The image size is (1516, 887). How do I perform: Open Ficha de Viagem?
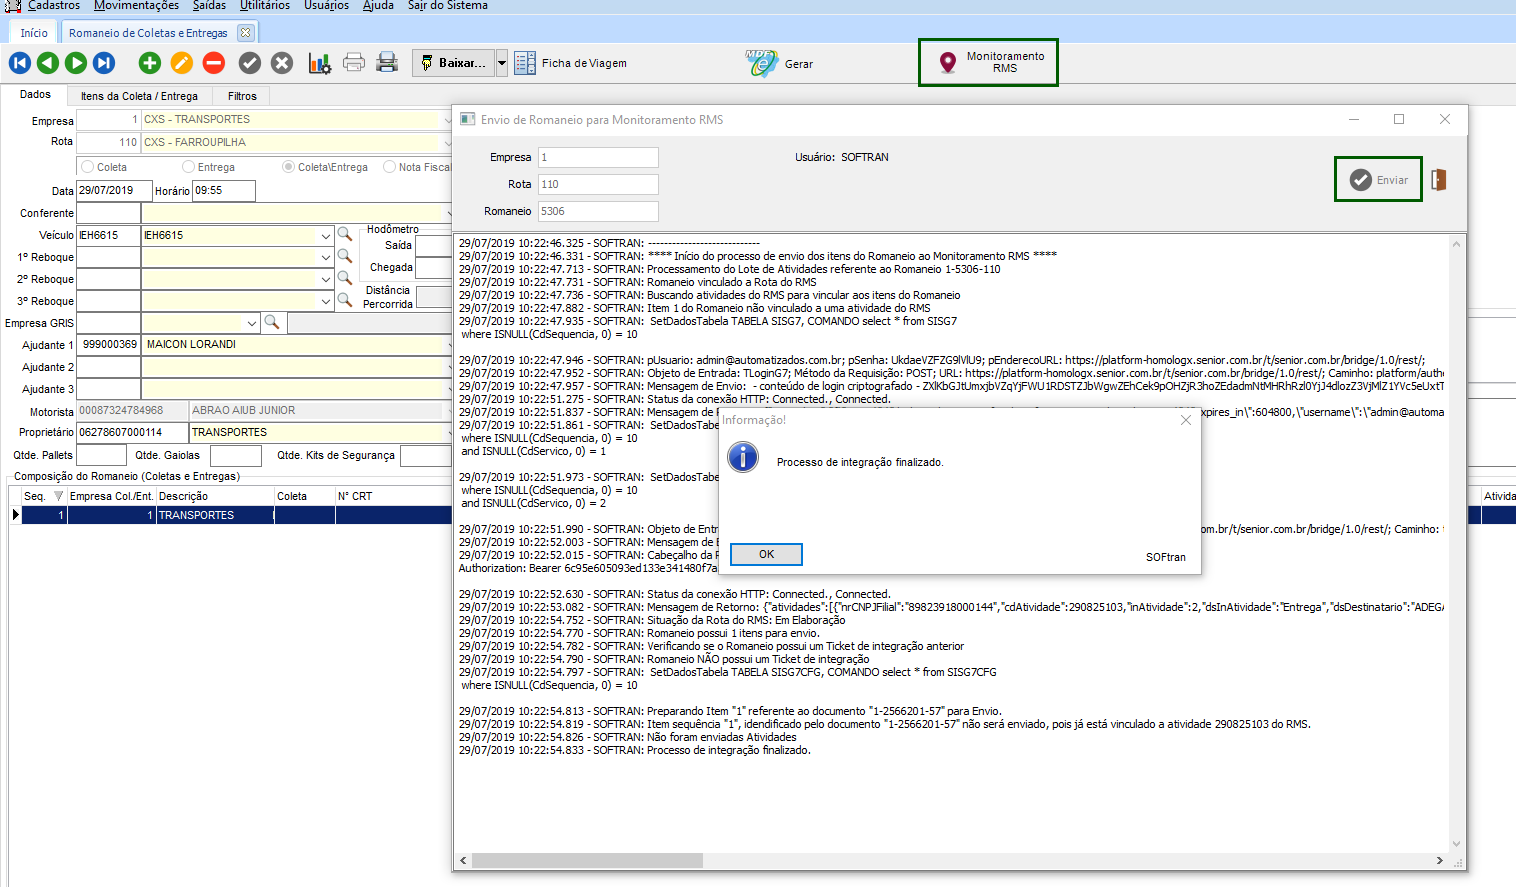[x=572, y=63]
